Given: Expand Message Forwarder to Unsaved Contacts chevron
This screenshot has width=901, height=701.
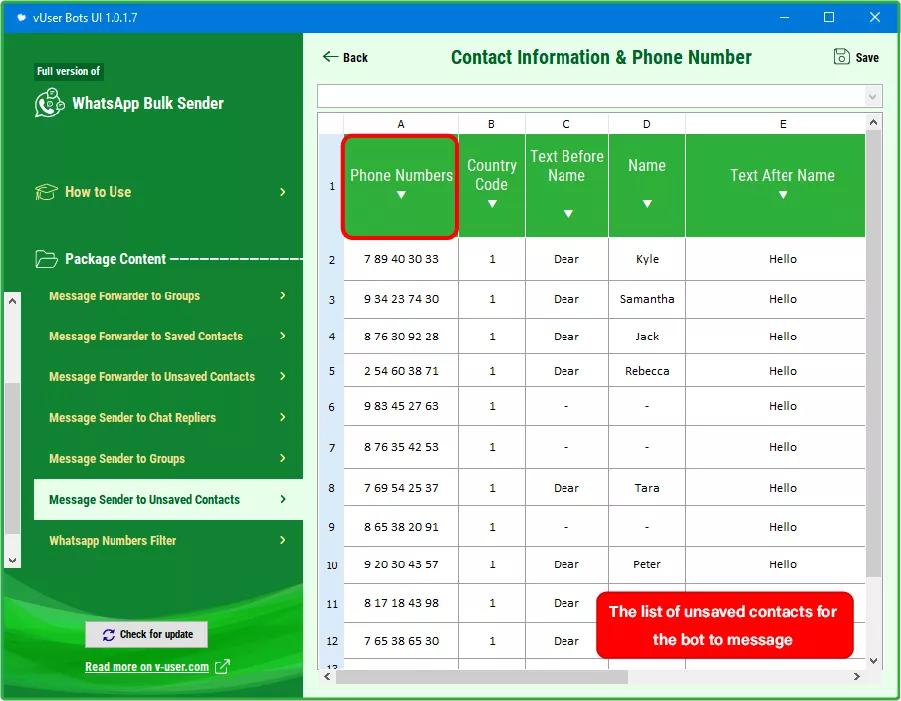Looking at the screenshot, I should 283,376.
